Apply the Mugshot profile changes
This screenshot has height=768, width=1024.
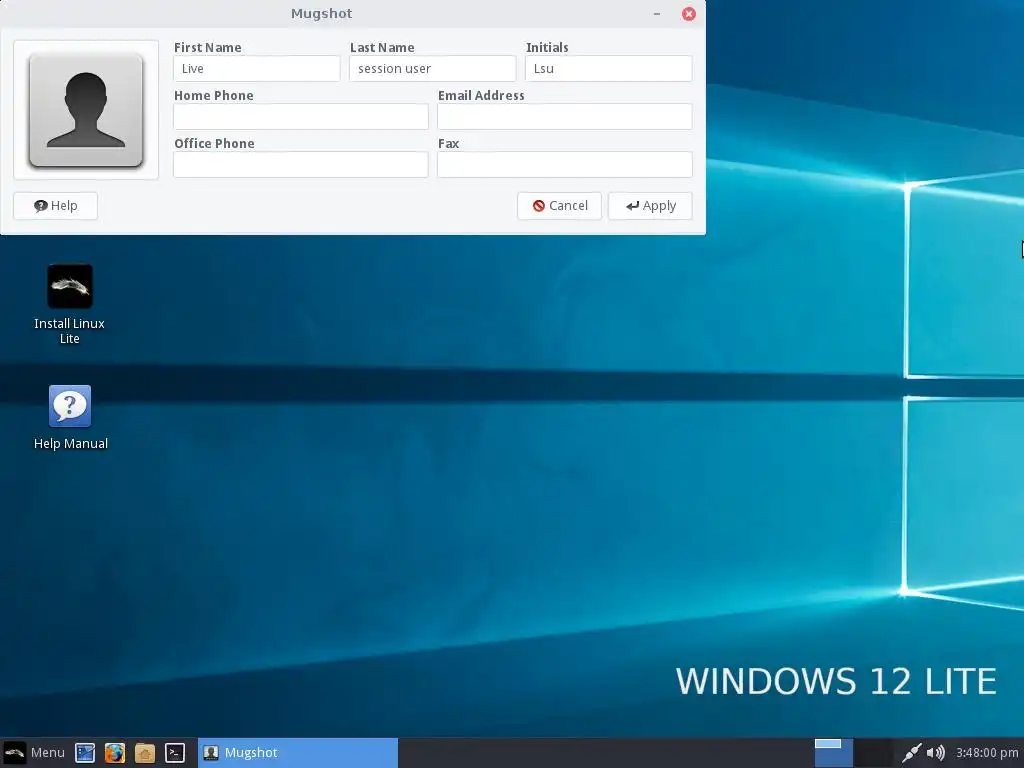[x=650, y=206]
